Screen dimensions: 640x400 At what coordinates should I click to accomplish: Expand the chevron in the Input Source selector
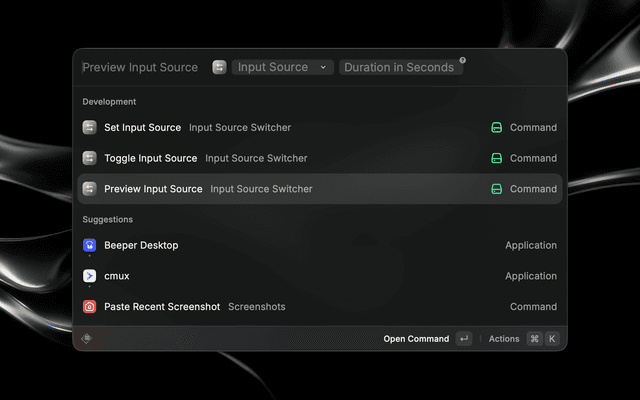(x=323, y=67)
